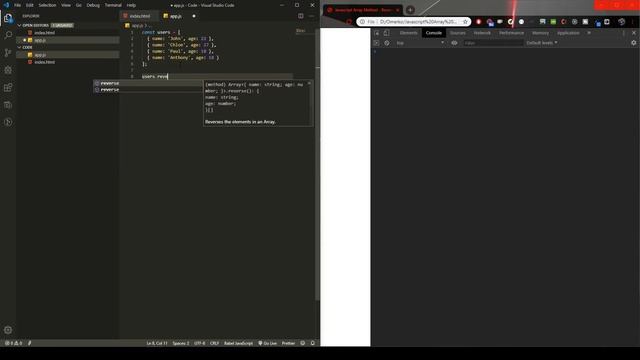
Task: Open the Edit menu
Action: click(30, 5)
